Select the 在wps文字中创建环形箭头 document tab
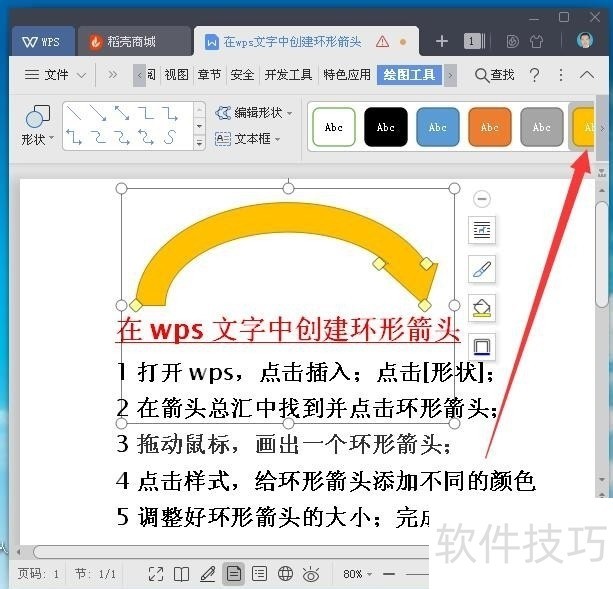 [x=306, y=41]
